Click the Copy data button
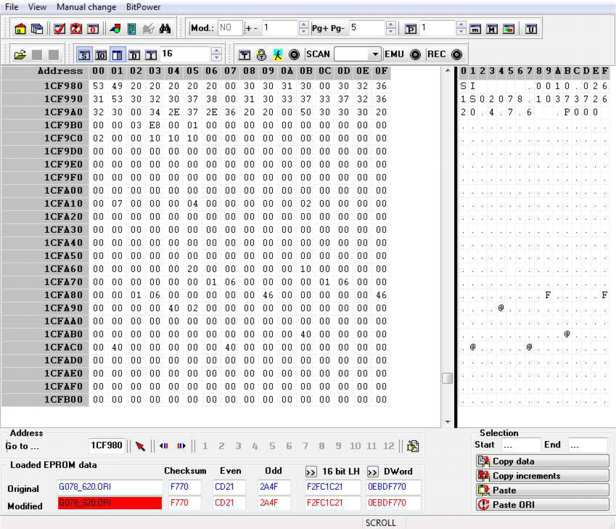The width and height of the screenshot is (616, 529). tap(541, 461)
